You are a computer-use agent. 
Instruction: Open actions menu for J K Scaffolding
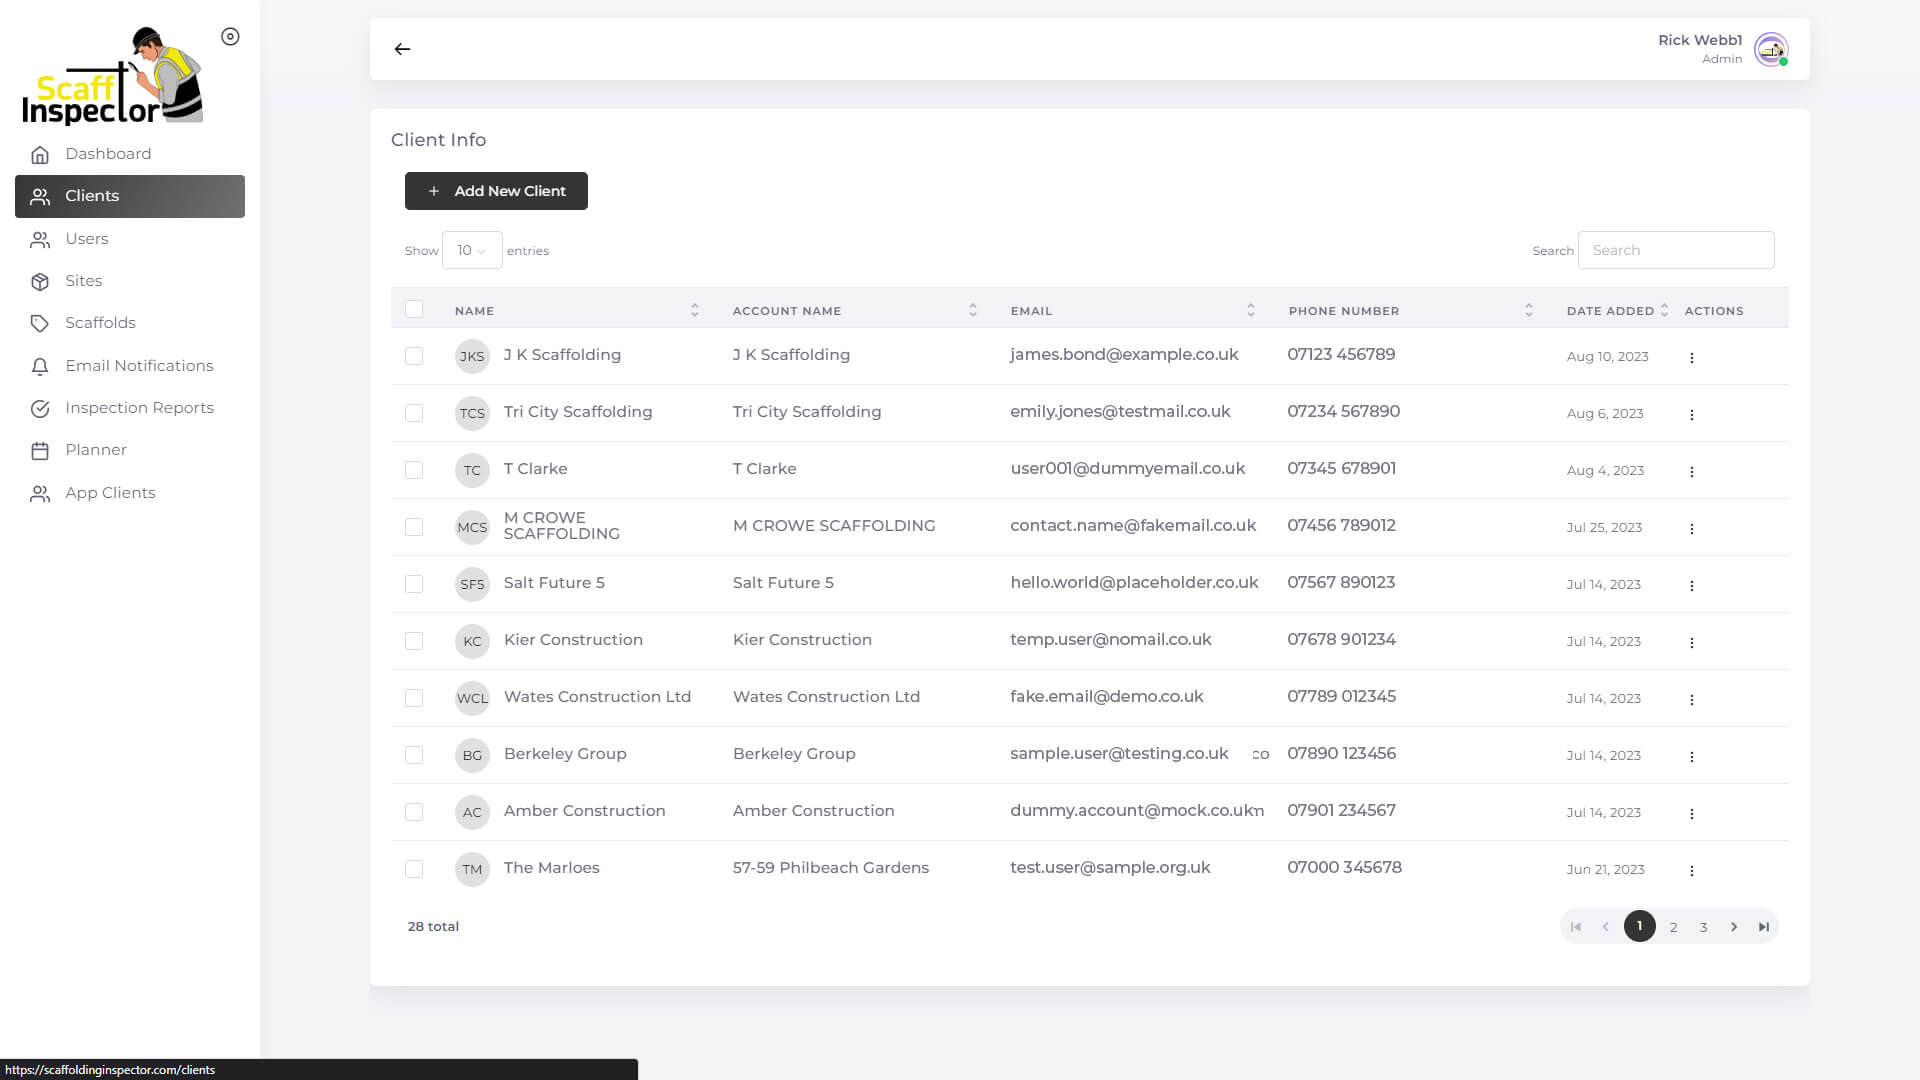point(1691,357)
